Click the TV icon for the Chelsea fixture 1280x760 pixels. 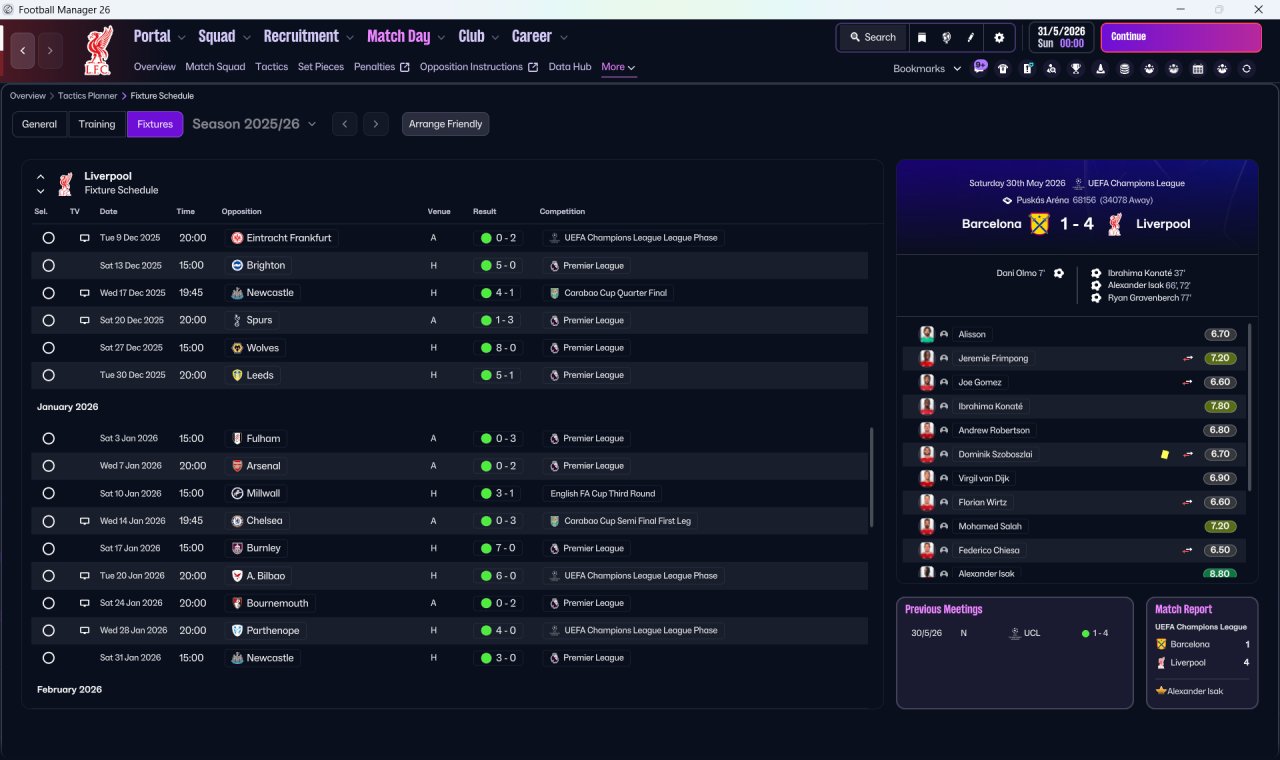[85, 521]
